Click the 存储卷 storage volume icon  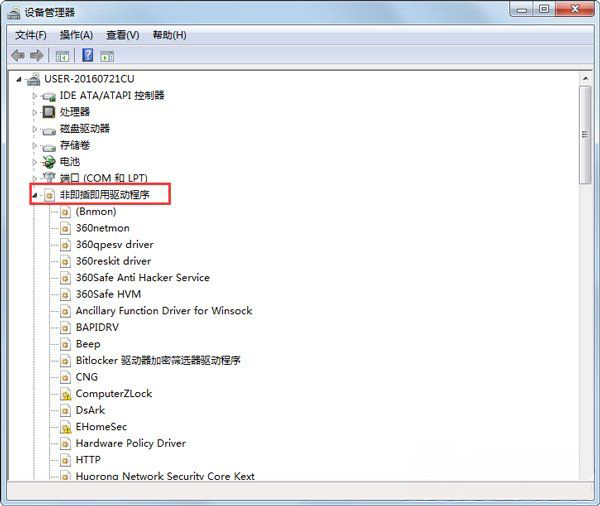(49, 146)
